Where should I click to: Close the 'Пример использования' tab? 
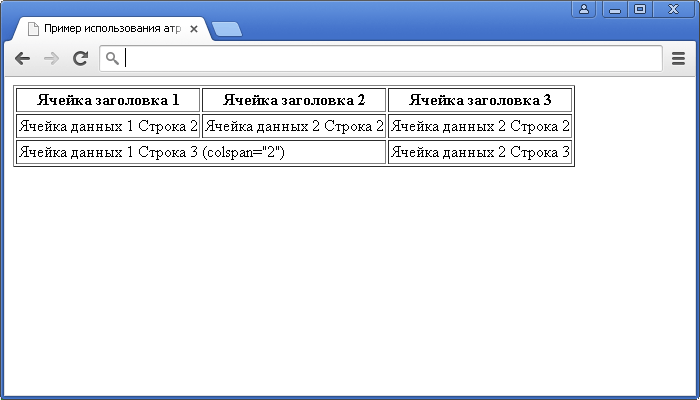point(194,29)
